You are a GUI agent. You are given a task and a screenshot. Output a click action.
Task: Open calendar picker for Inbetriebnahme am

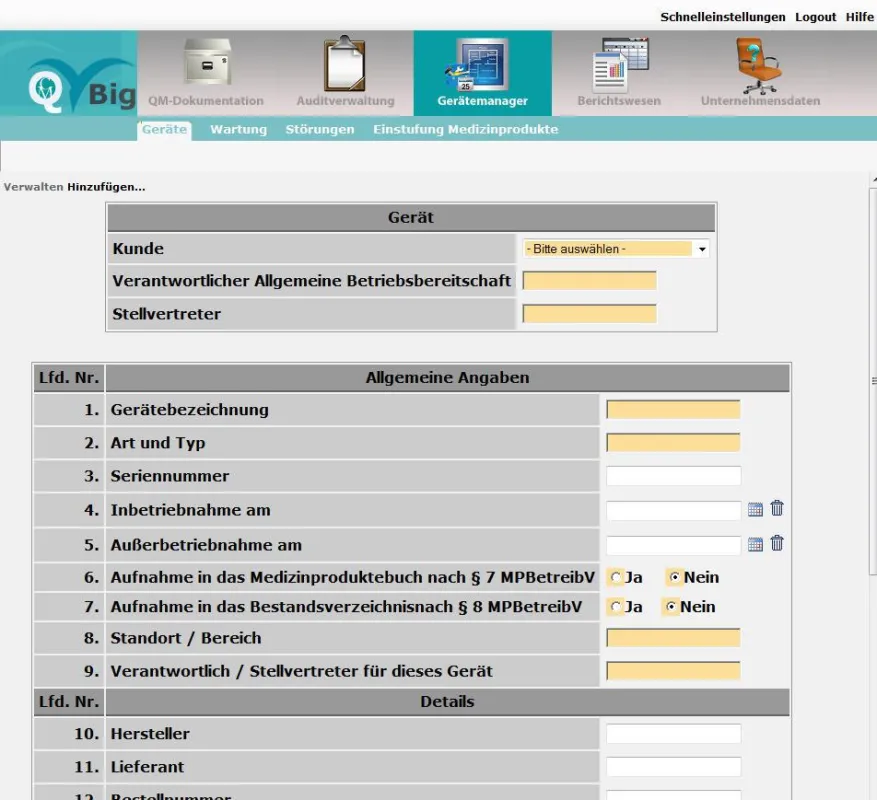(755, 510)
